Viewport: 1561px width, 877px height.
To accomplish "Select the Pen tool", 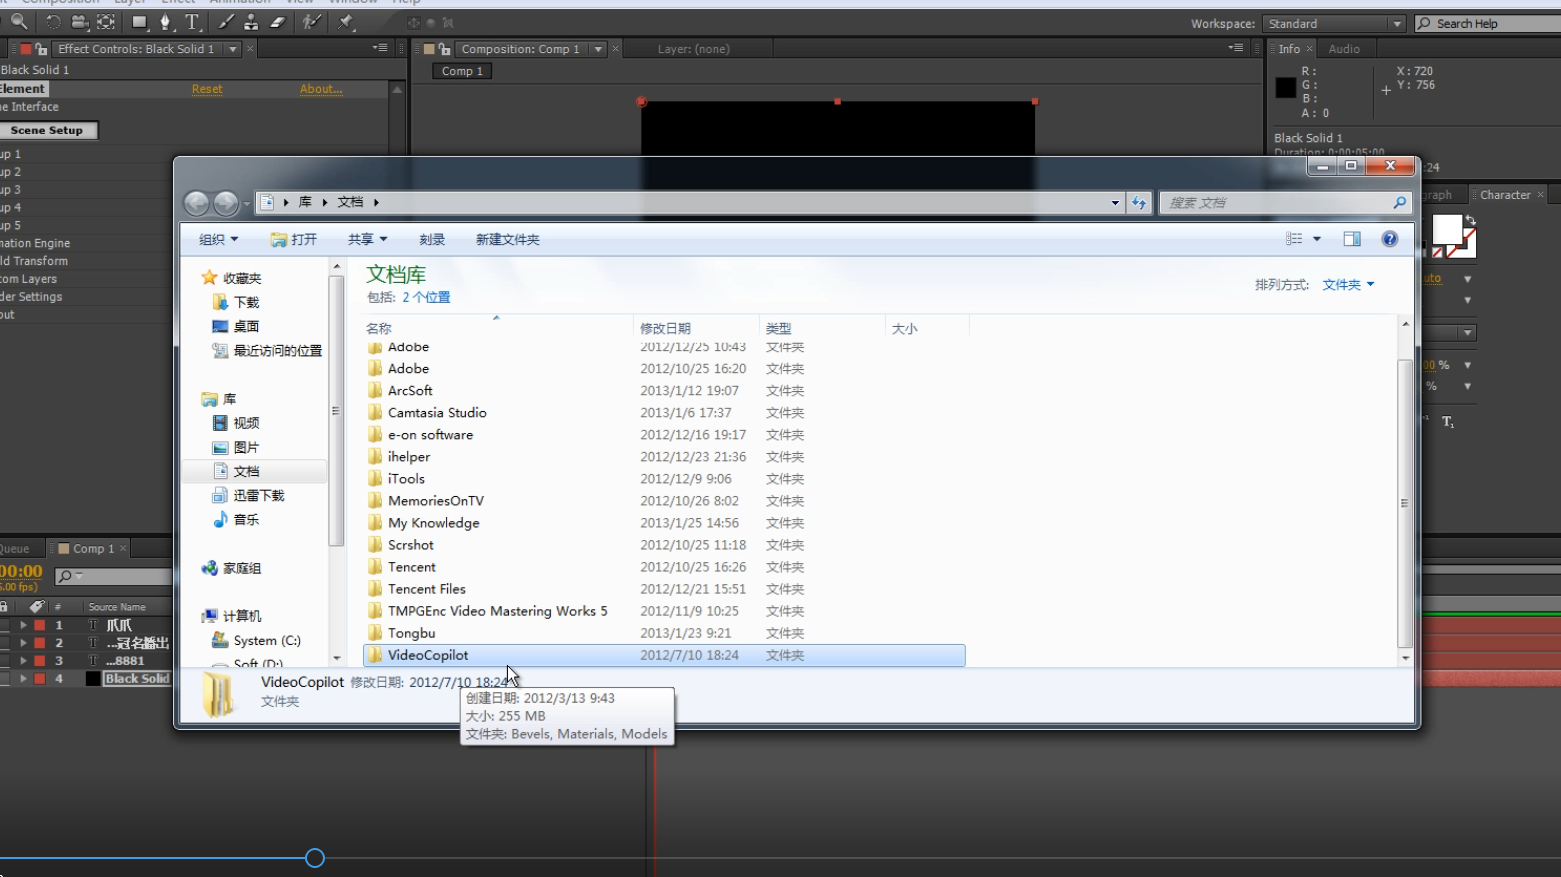I will pyautogui.click(x=166, y=22).
